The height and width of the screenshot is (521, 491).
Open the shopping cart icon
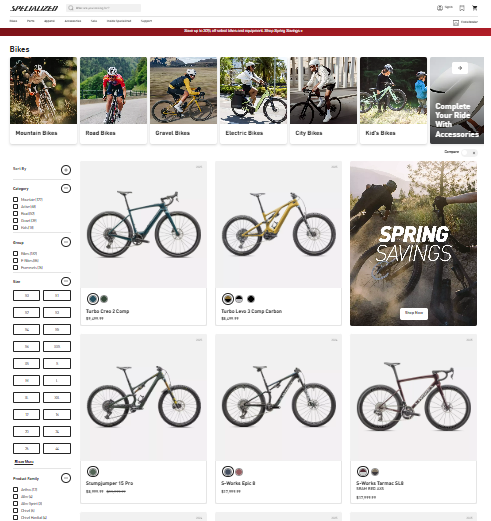click(475, 8)
